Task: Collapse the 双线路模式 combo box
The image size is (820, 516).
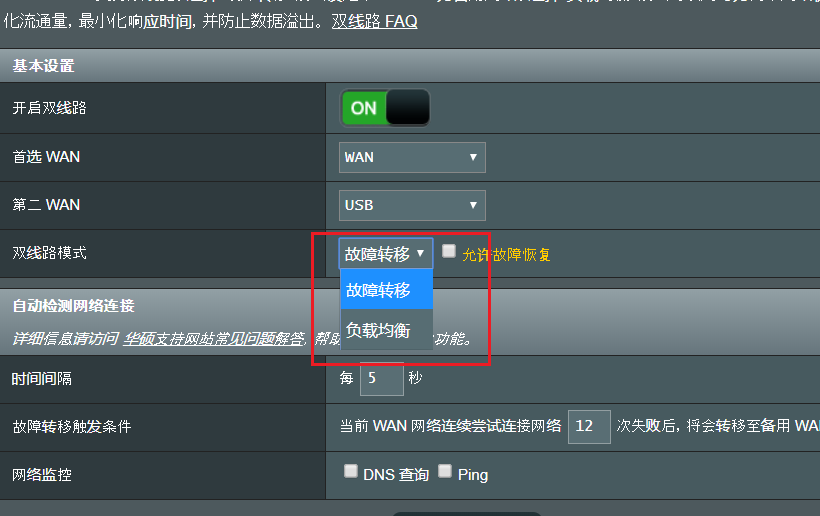Action: 385,254
